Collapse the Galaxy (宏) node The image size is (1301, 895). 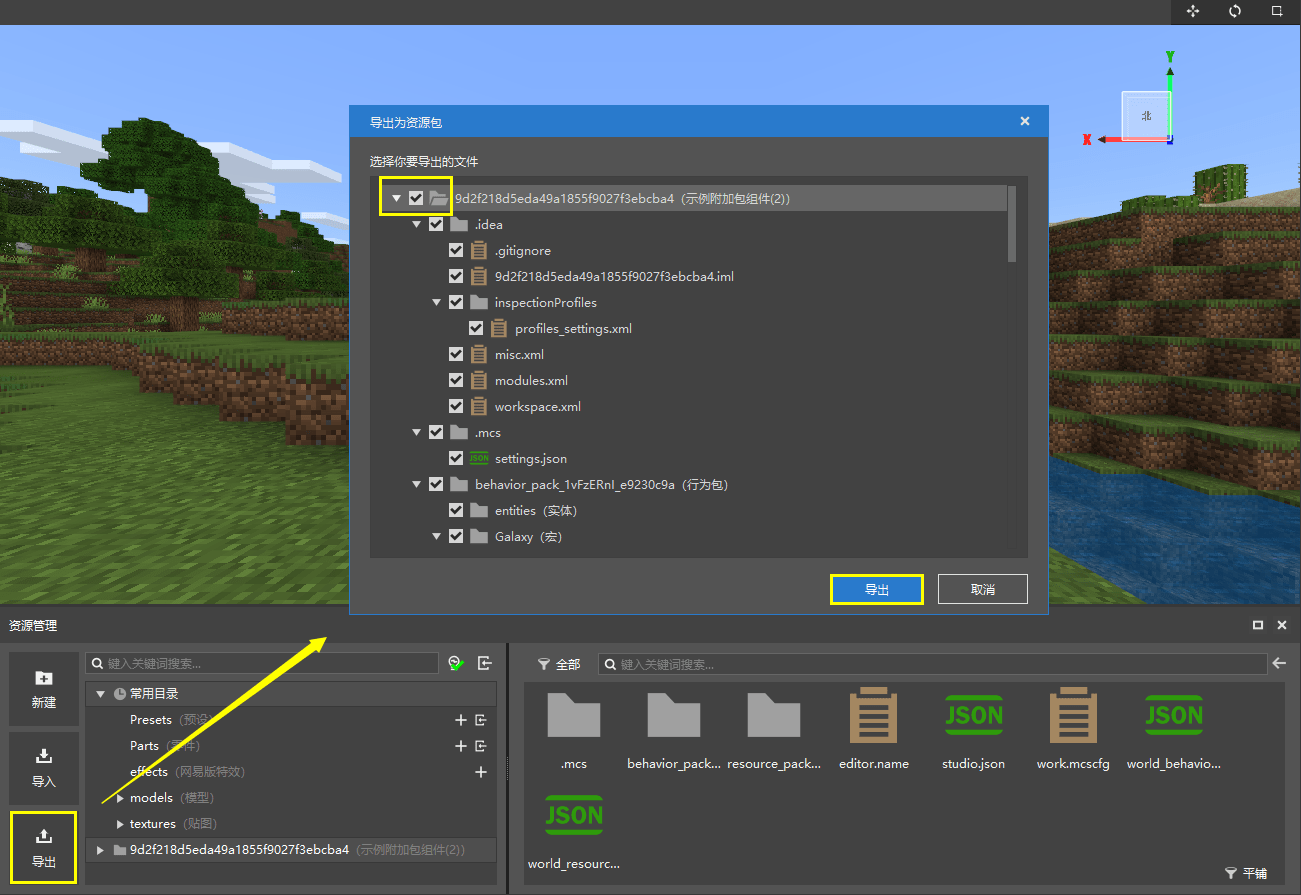point(437,536)
